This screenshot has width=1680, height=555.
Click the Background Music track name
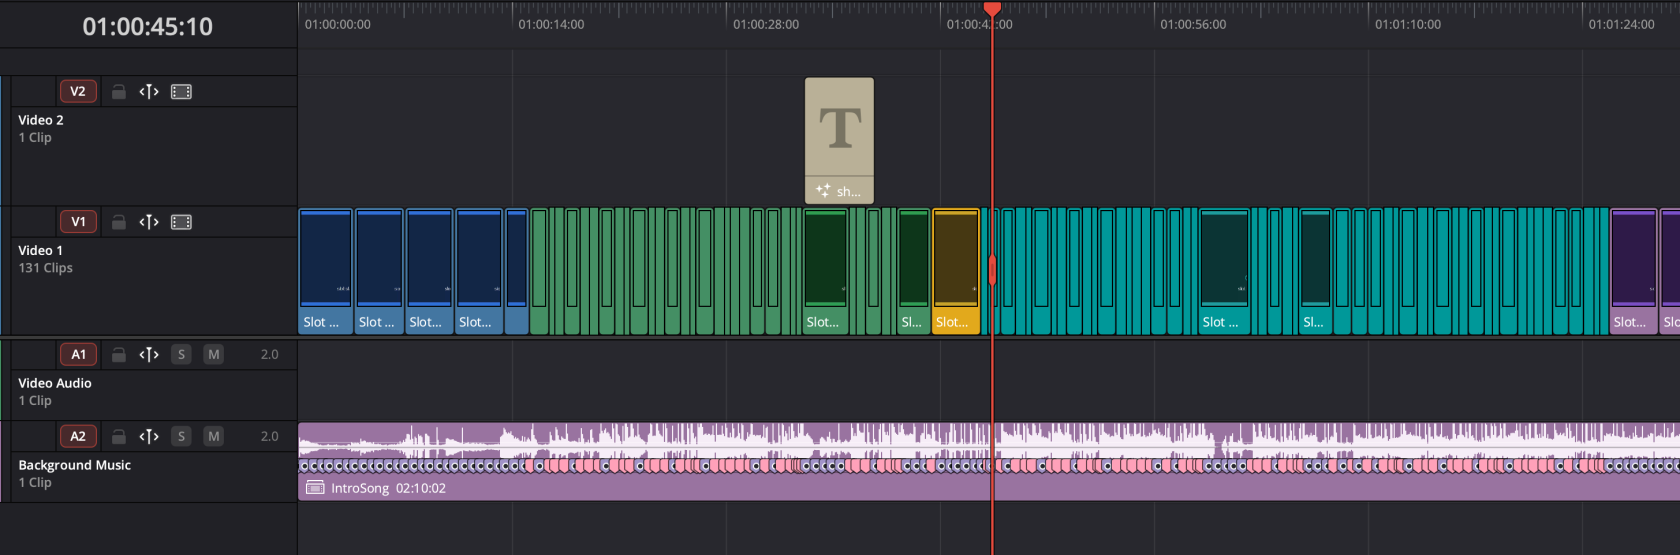[x=75, y=465]
